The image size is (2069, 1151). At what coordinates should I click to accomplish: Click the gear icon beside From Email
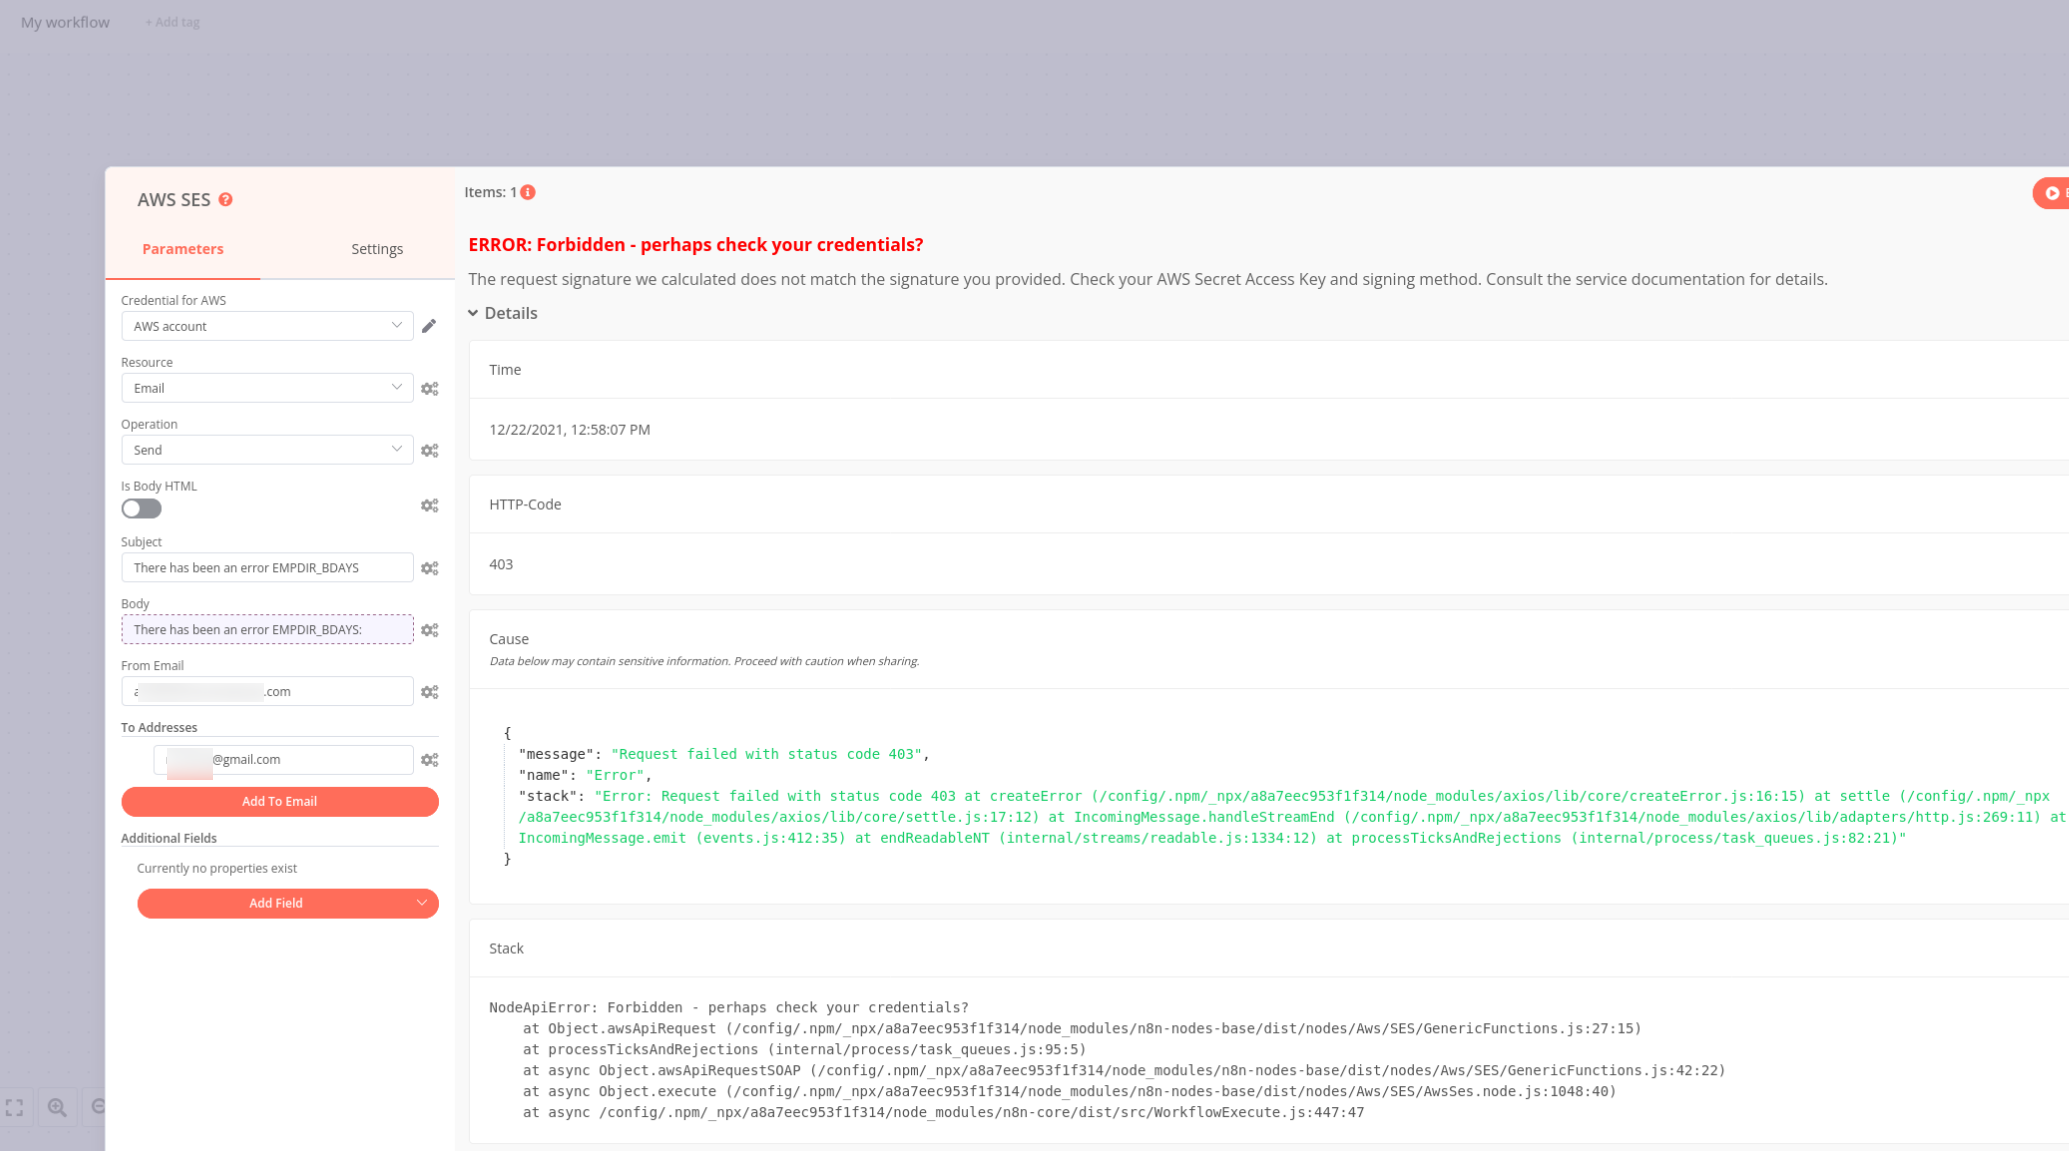point(429,691)
